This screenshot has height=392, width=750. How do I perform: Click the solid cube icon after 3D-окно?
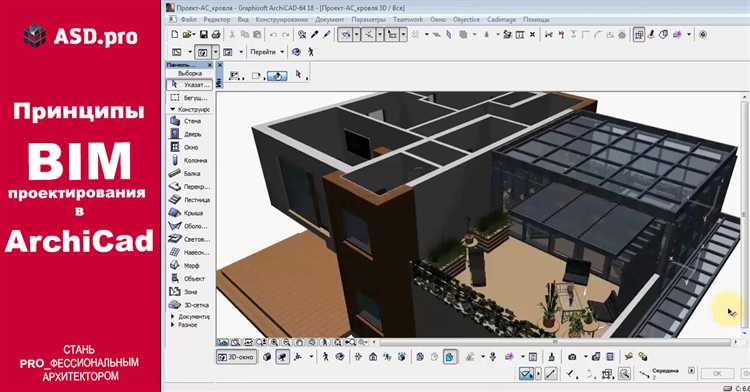tap(267, 357)
